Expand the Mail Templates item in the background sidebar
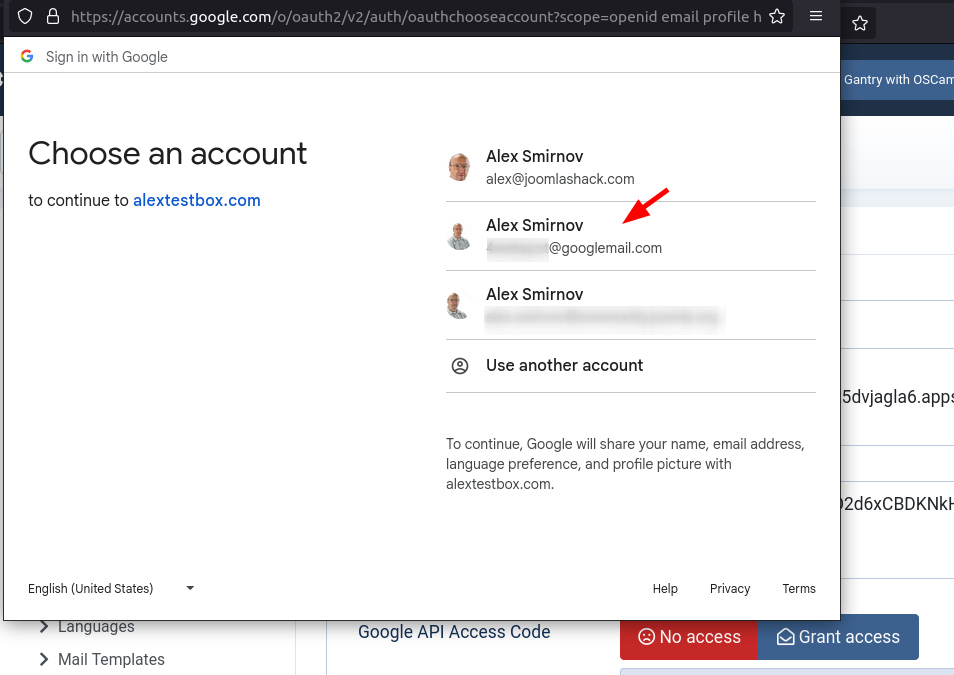This screenshot has height=675, width=954. (x=102, y=659)
